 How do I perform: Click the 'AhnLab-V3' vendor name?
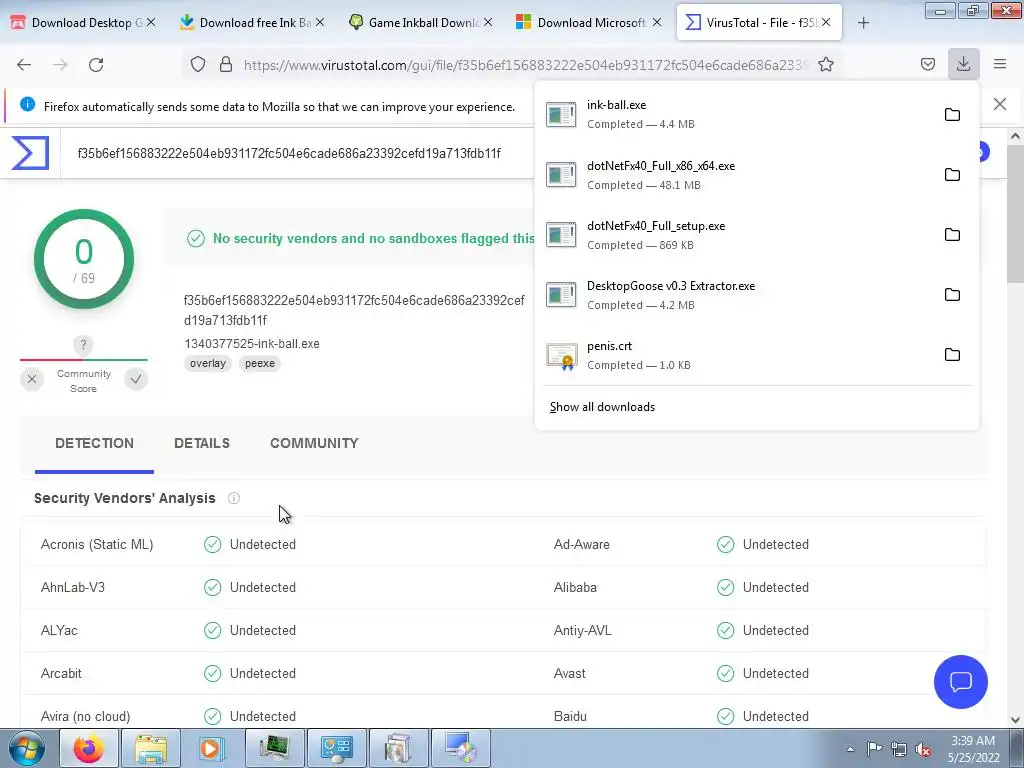pyautogui.click(x=72, y=587)
